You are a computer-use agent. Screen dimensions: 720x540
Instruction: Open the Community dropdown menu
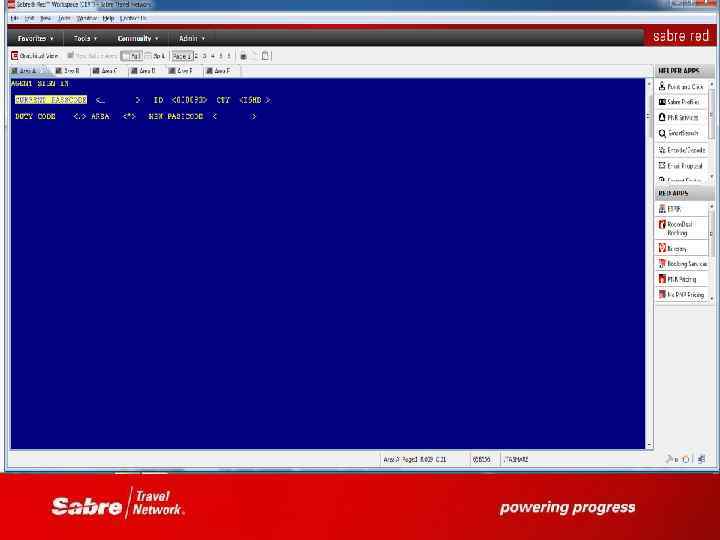pos(137,39)
